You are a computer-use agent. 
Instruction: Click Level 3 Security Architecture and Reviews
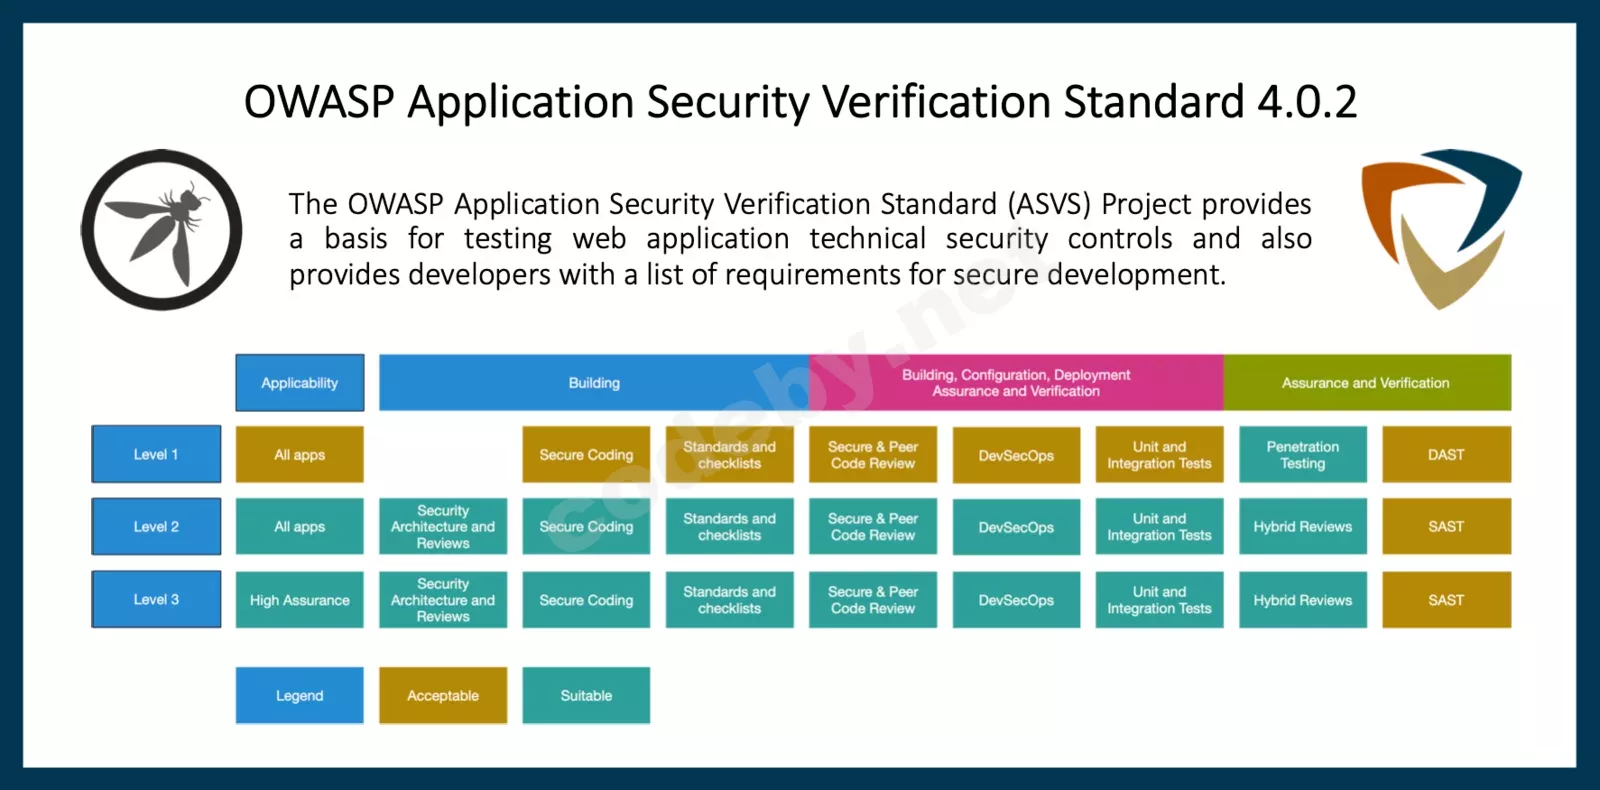pos(443,600)
